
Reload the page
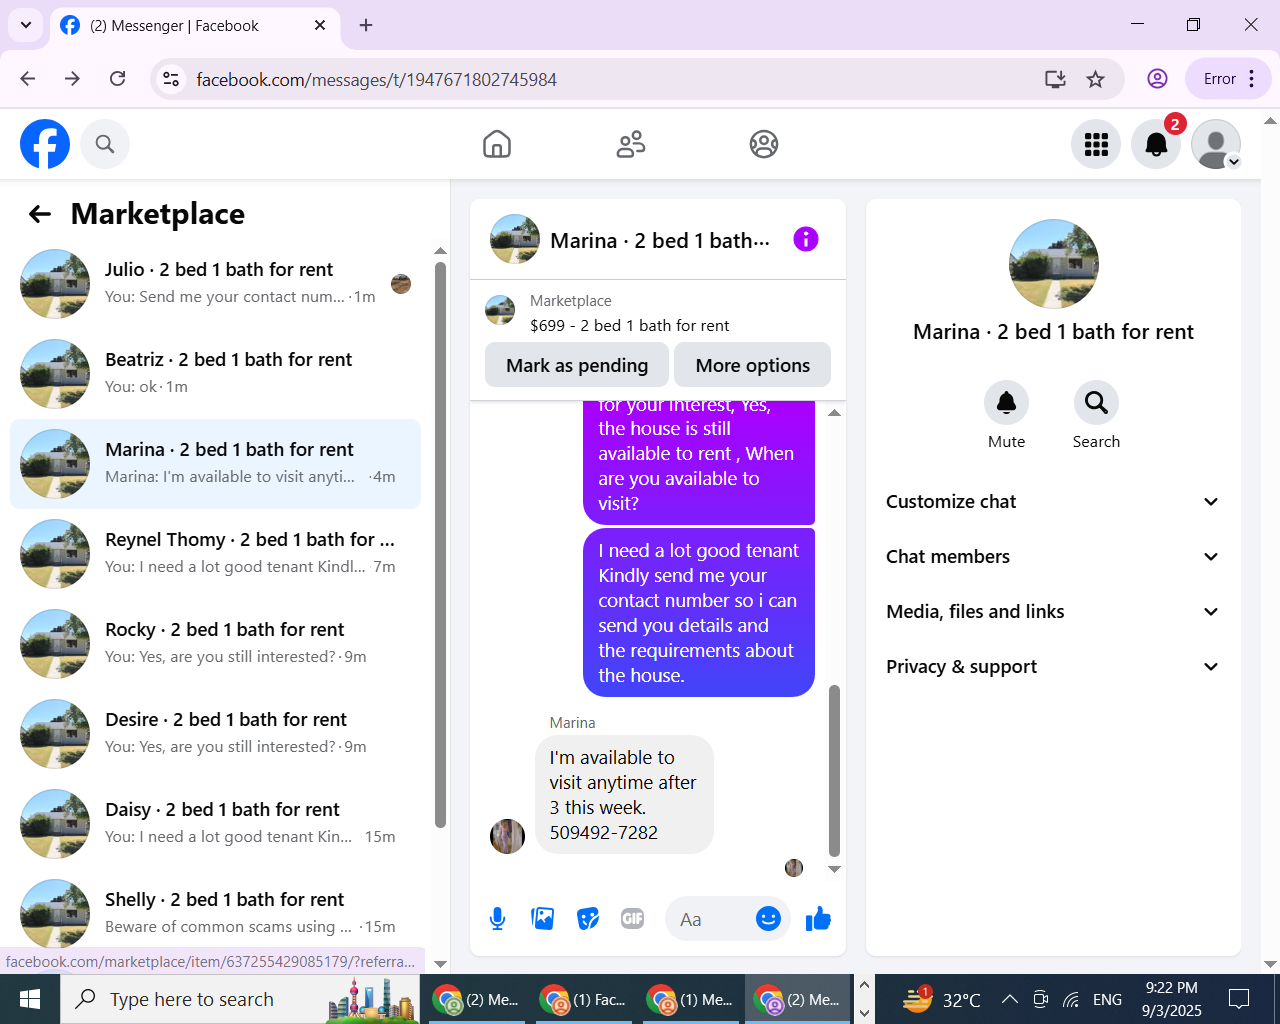(x=118, y=79)
